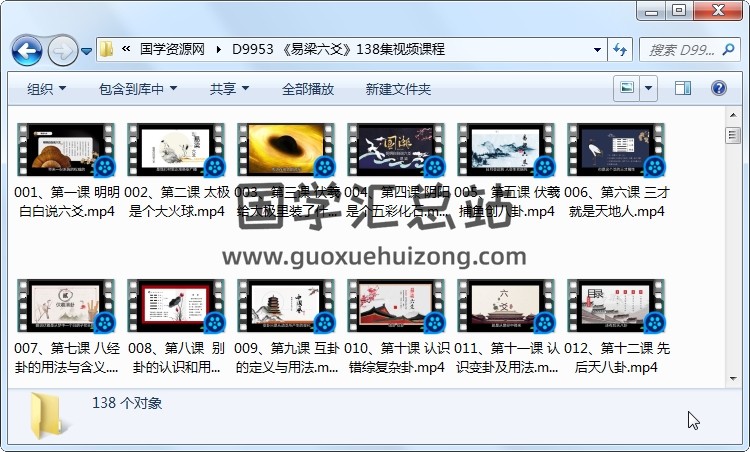Open Help via the question mark icon
Viewport: 750px width, 452px height.
click(x=718, y=88)
